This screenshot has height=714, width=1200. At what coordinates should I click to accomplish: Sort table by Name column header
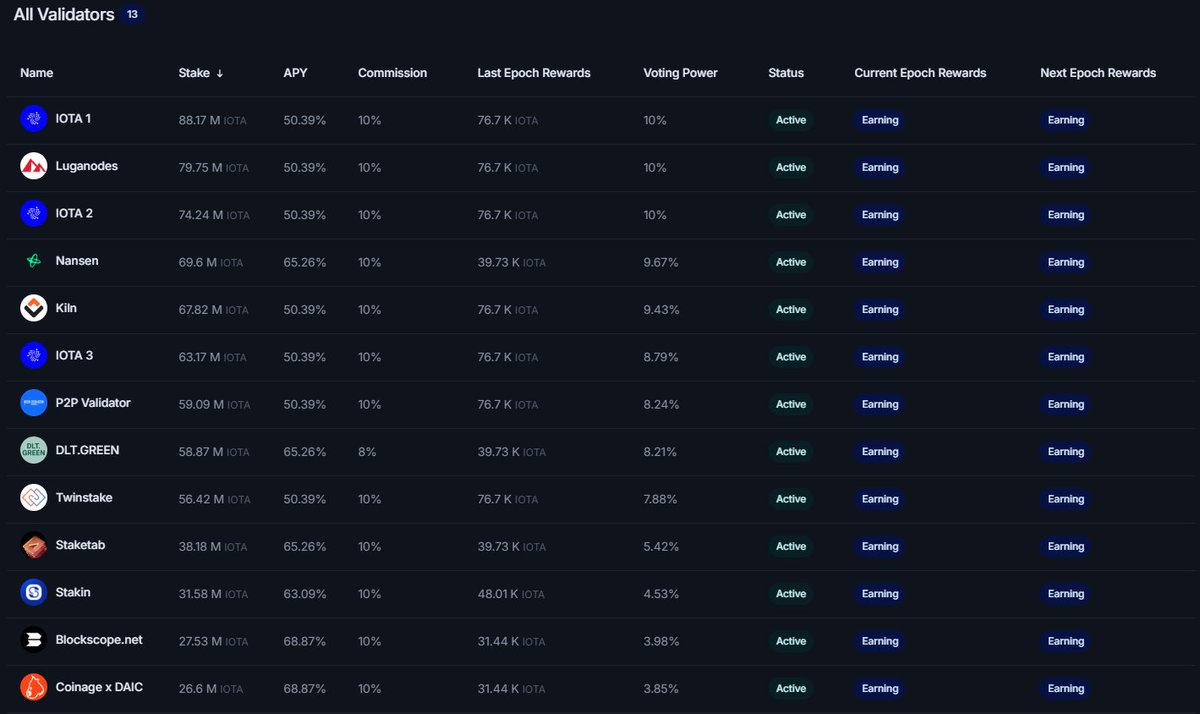(37, 73)
